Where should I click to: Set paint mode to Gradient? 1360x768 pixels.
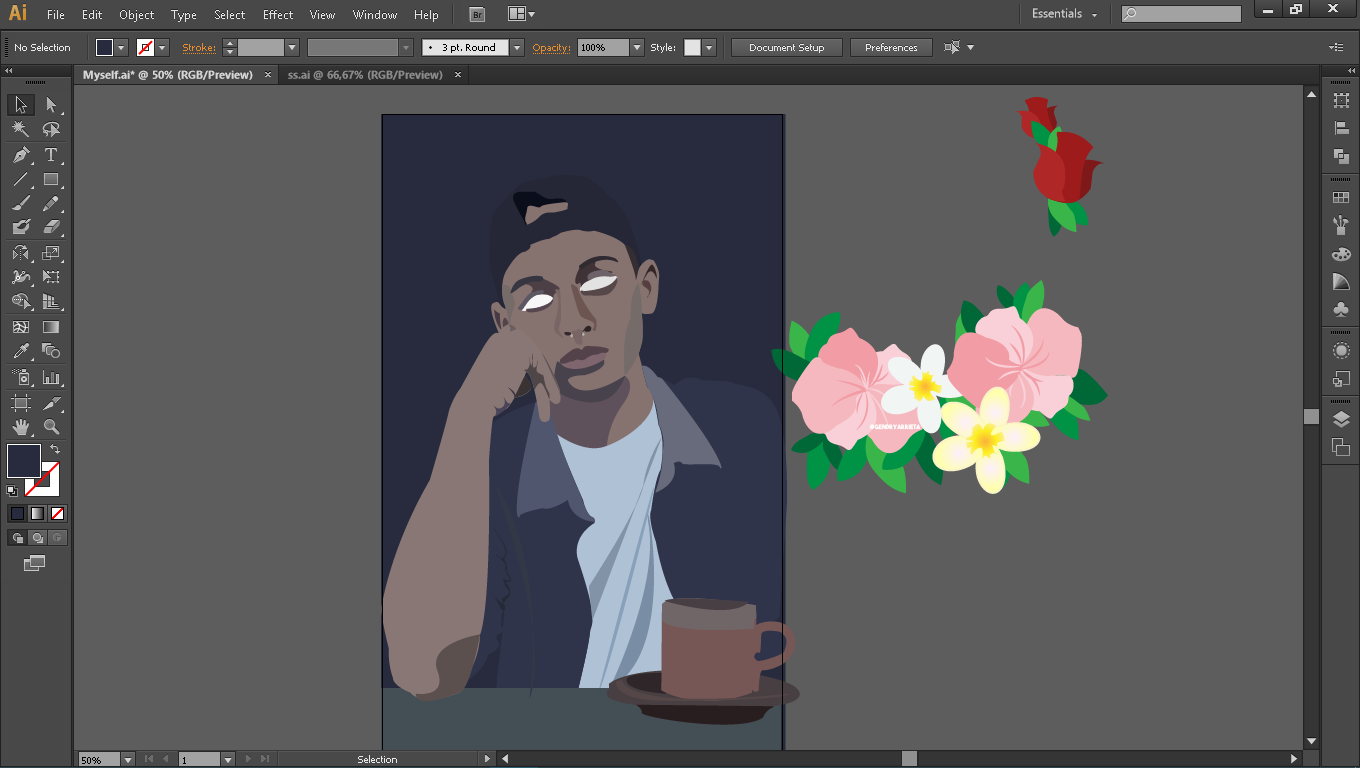pos(37,513)
